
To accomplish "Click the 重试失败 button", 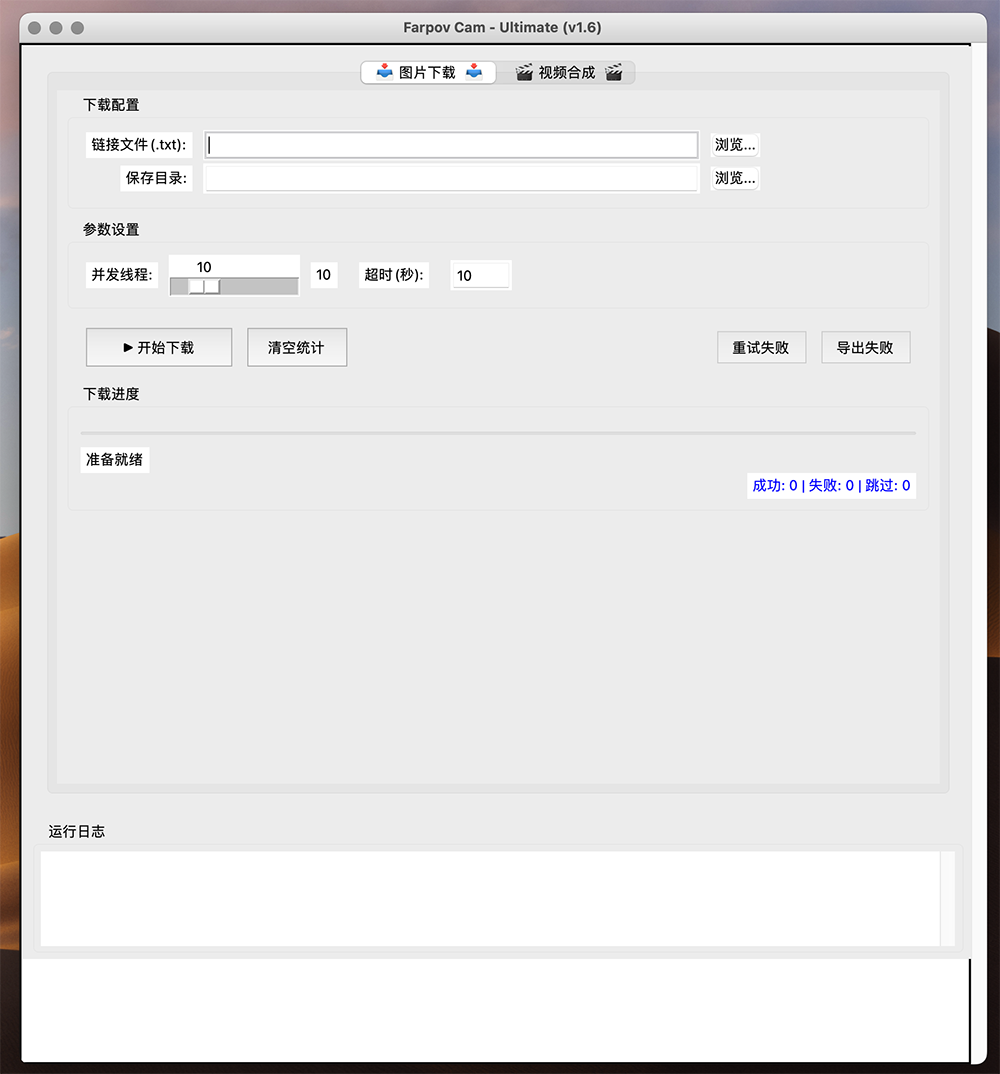I will click(x=761, y=348).
